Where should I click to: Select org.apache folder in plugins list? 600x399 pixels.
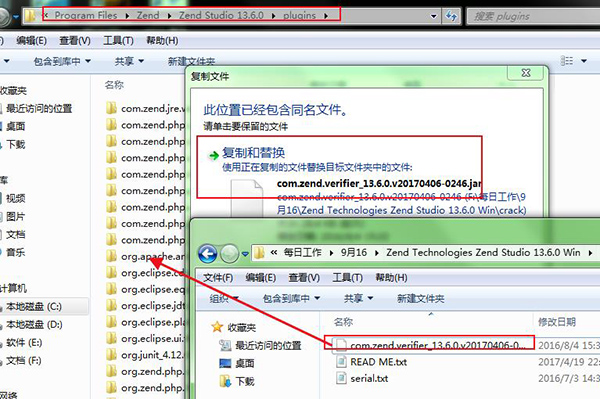[146, 256]
